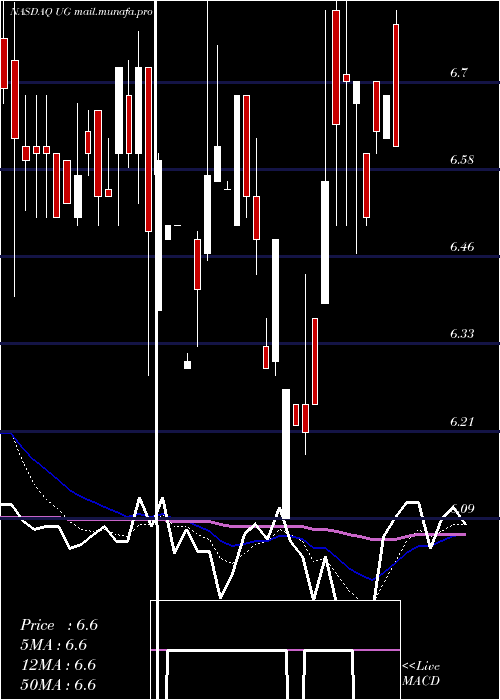Click the 6.21 price axis label

[x=462, y=421]
